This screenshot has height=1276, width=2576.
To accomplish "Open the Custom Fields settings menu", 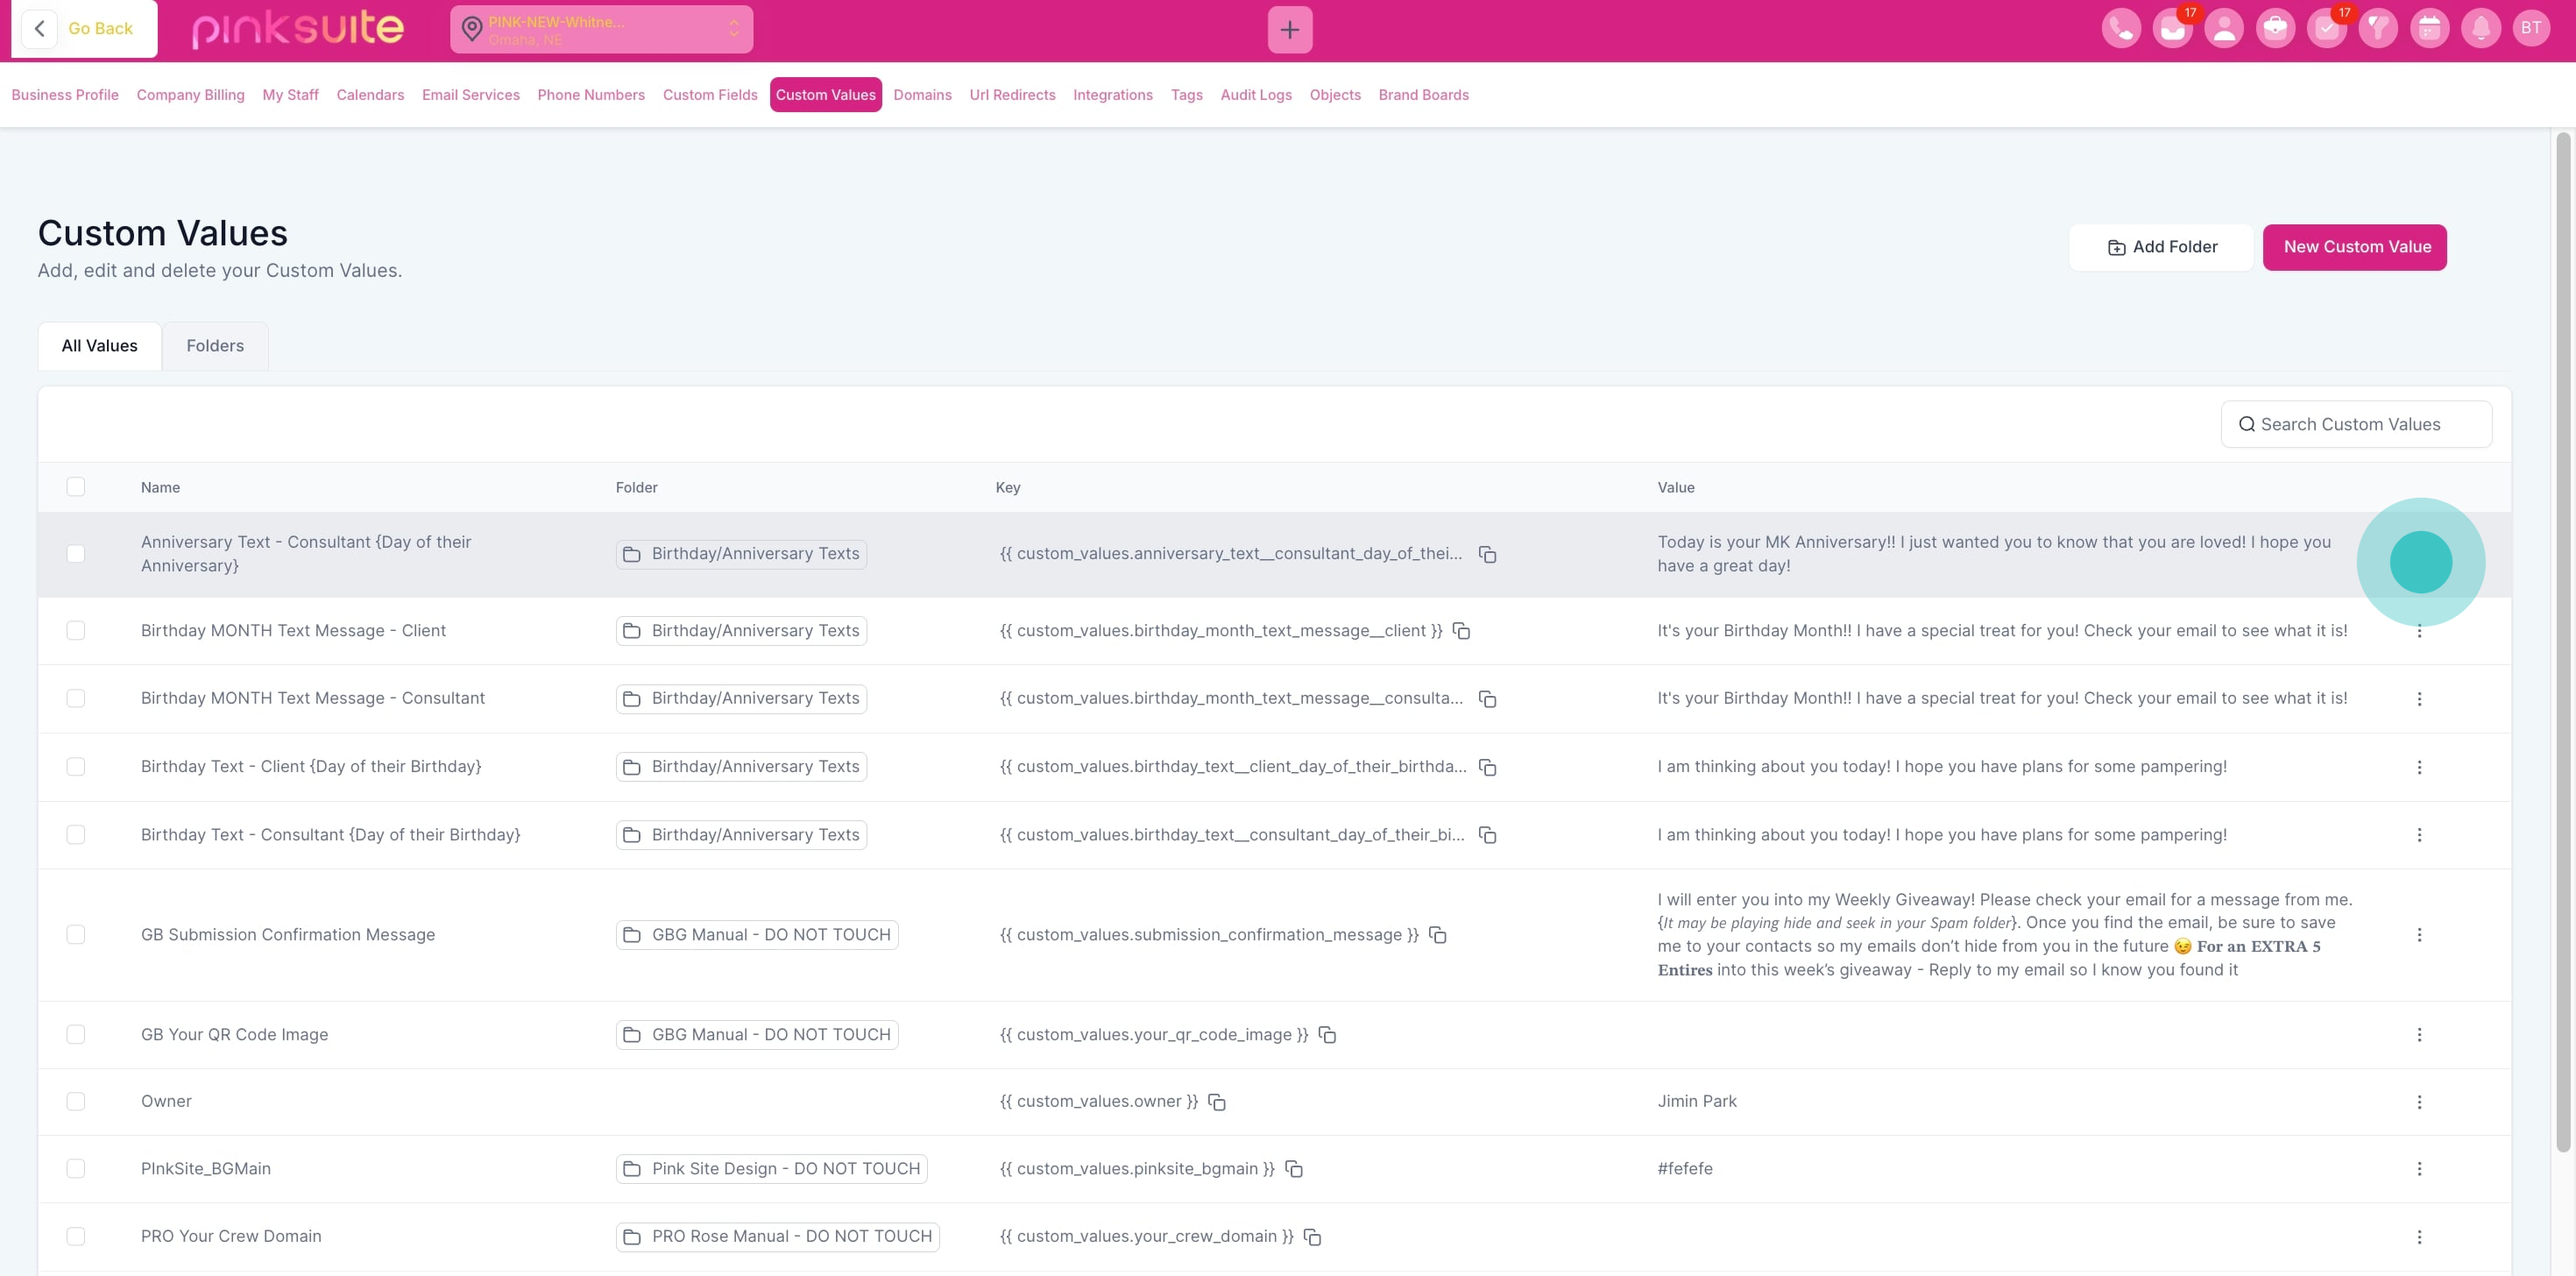I will pyautogui.click(x=709, y=95).
